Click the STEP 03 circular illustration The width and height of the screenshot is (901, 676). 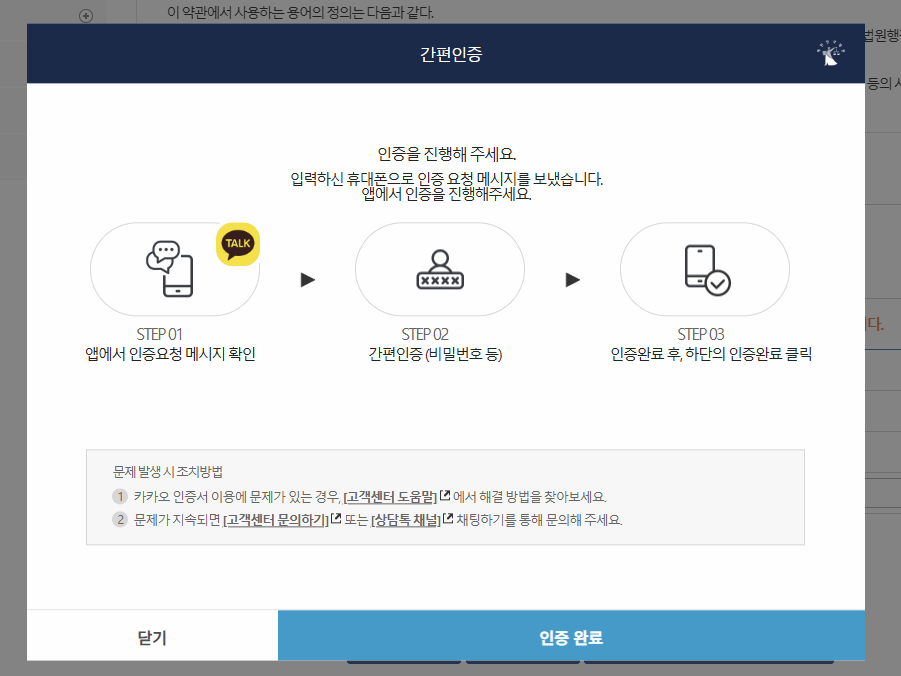click(x=705, y=268)
